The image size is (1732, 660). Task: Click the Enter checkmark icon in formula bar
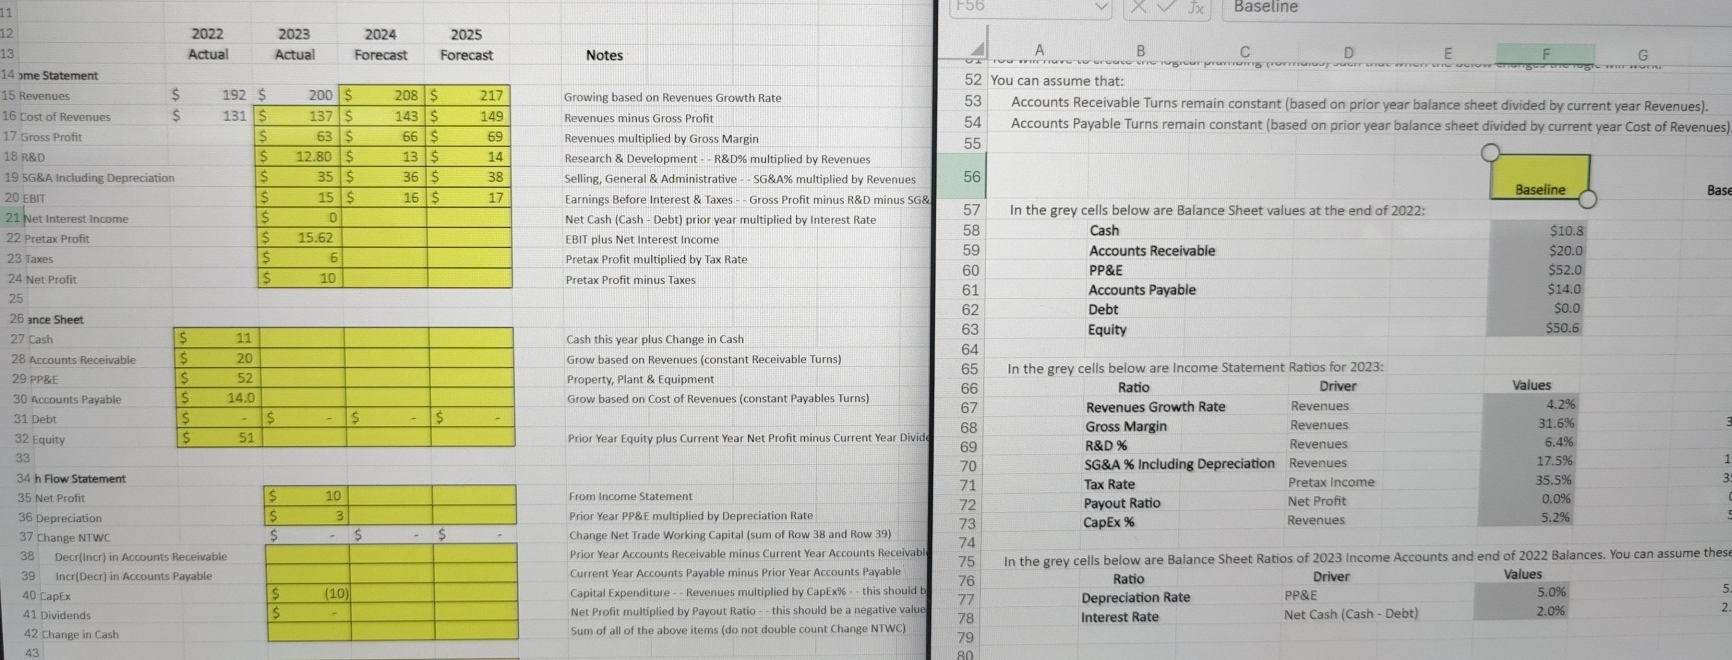[x=1166, y=7]
